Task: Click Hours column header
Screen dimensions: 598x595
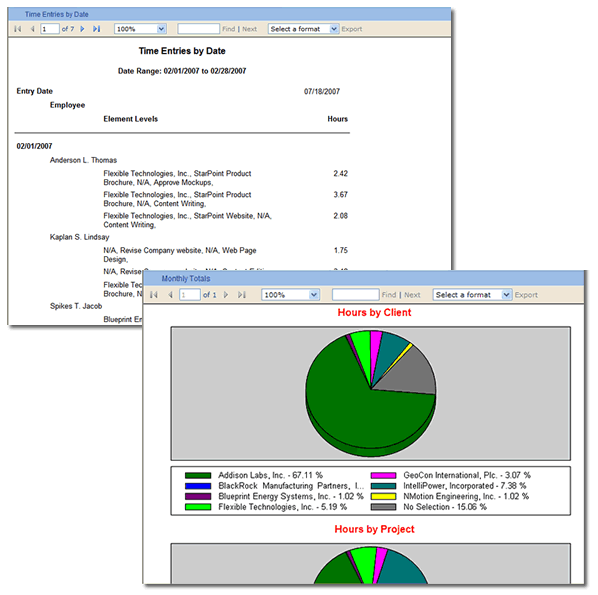Action: click(x=338, y=119)
